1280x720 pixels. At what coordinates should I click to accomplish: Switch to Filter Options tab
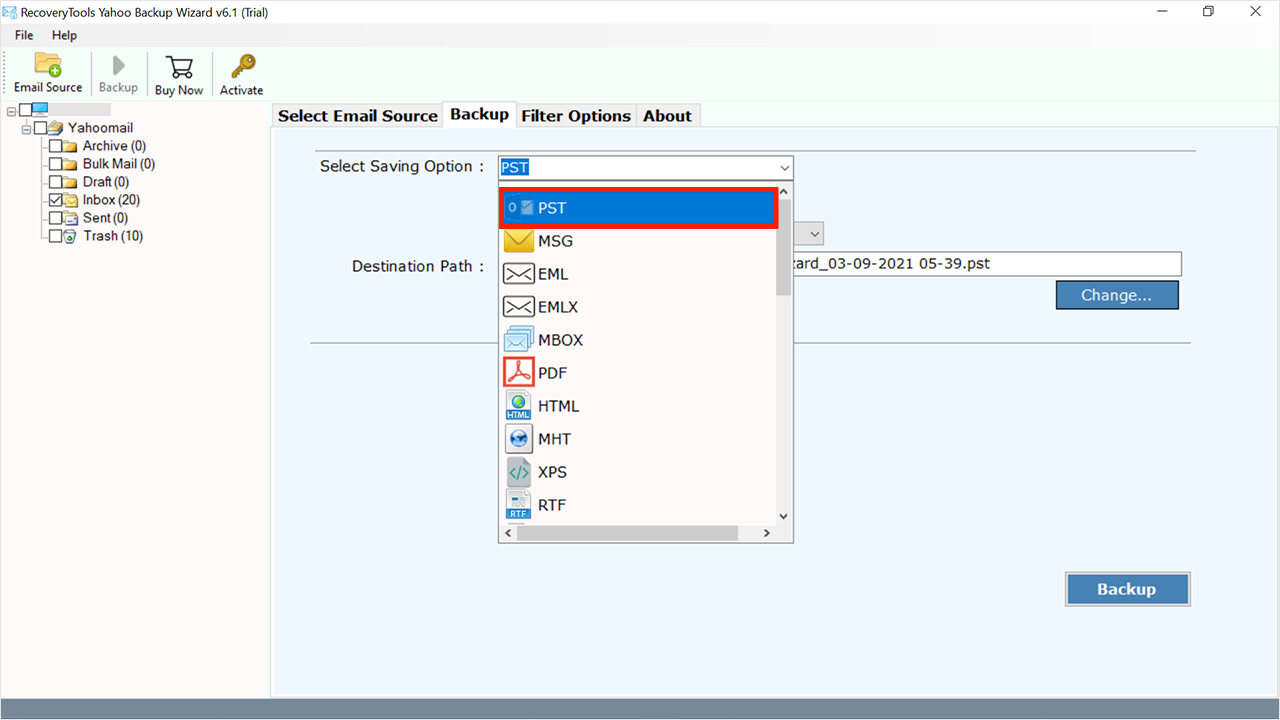point(576,116)
